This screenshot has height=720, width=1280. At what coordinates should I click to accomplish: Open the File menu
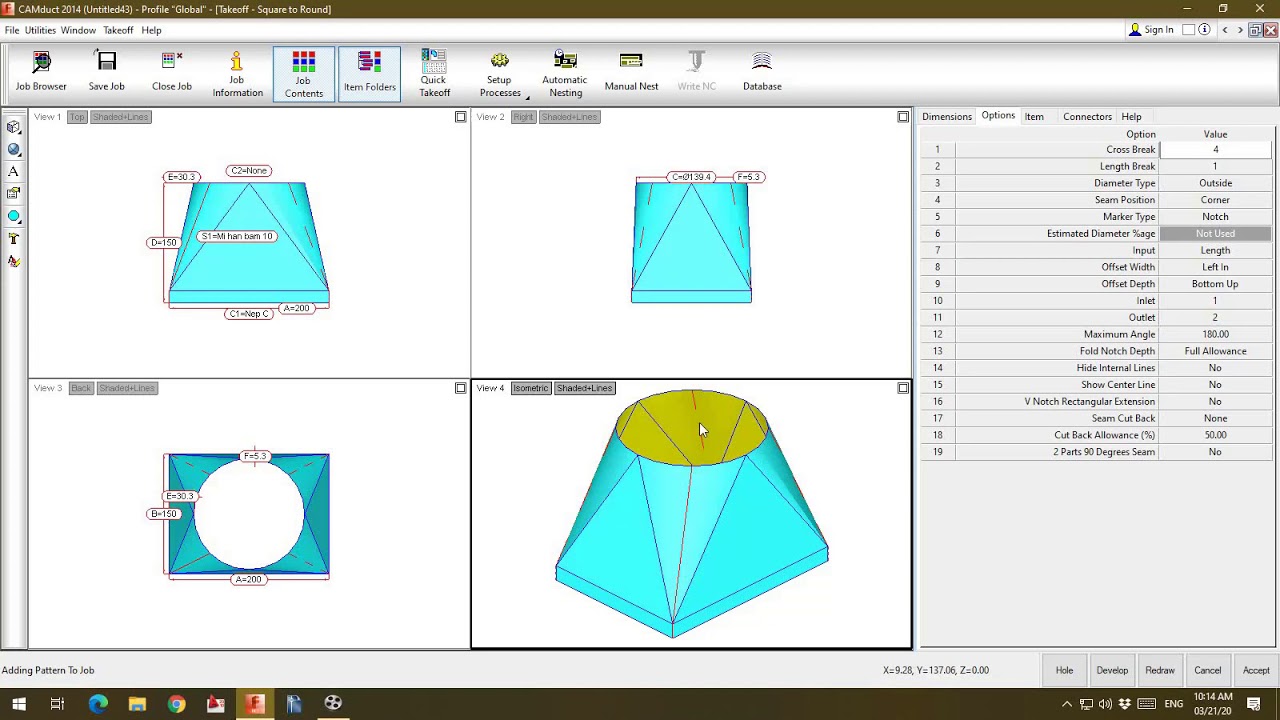click(x=12, y=30)
